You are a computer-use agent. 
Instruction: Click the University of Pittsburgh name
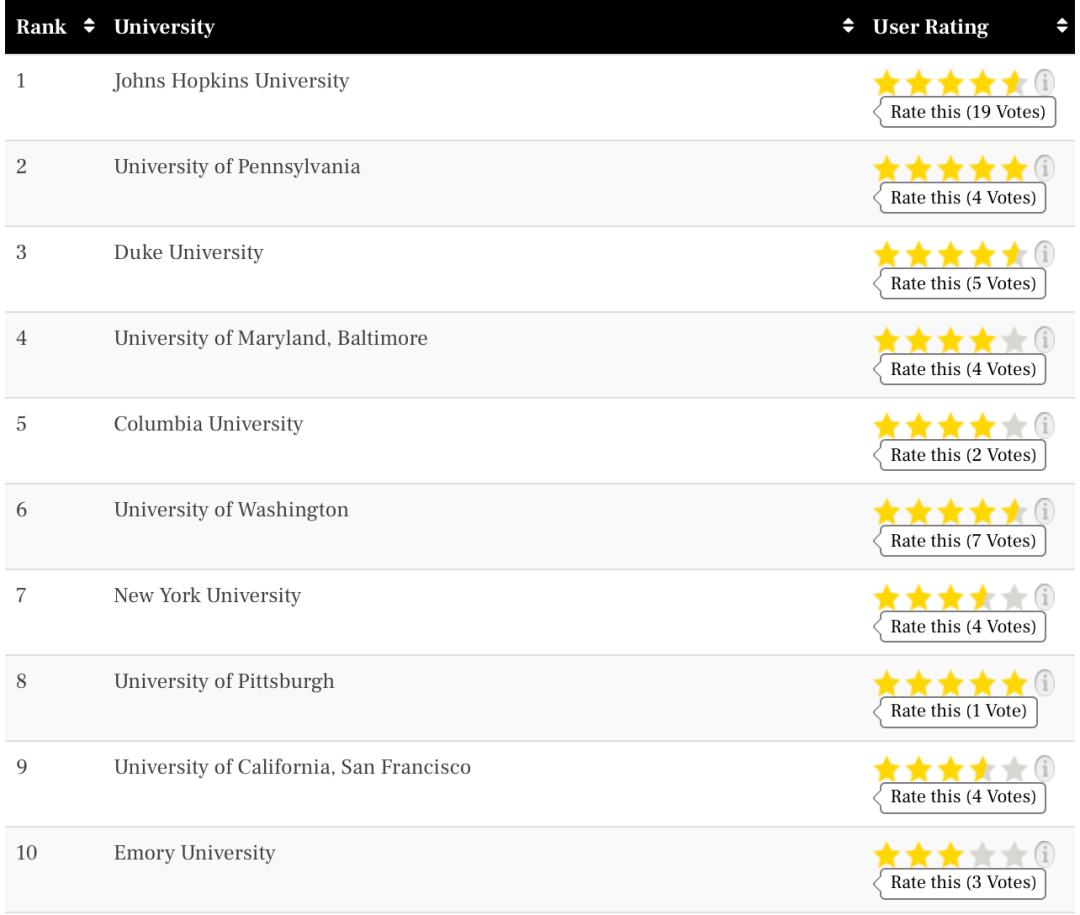(x=224, y=682)
